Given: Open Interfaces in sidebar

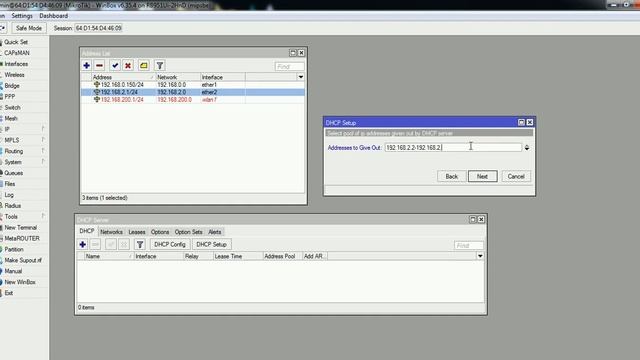Looking at the screenshot, I should tap(16, 64).
